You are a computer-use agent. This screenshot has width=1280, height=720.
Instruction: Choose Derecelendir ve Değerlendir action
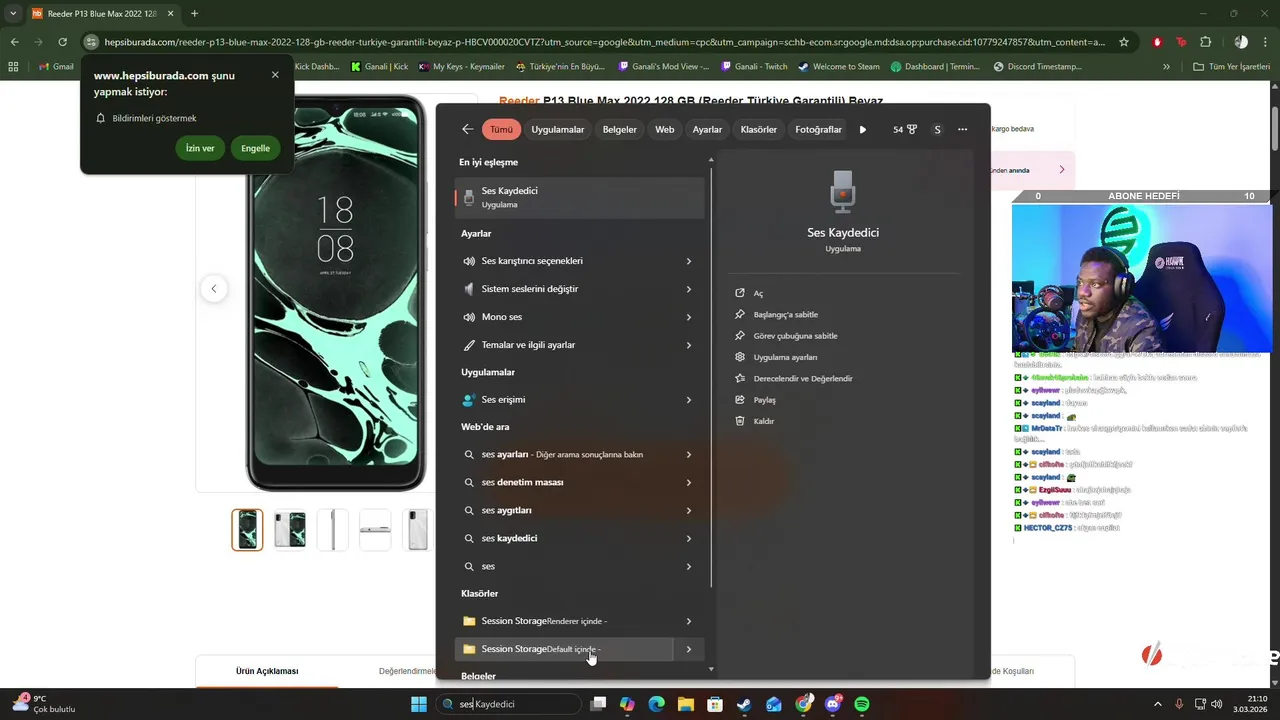(803, 379)
